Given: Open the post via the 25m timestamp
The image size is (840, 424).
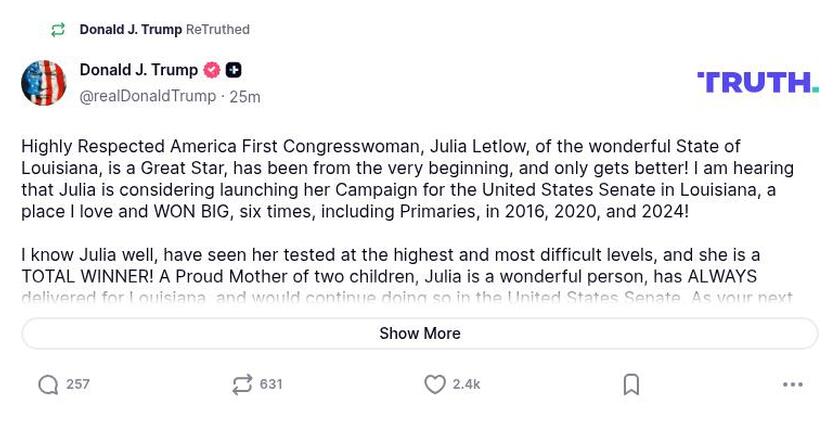Looking at the screenshot, I should (245, 97).
